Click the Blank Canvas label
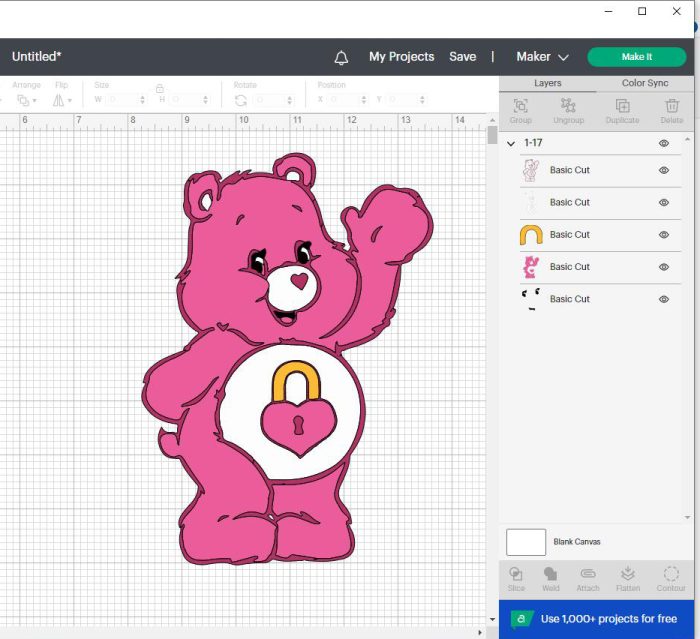The image size is (700, 639). 577,542
